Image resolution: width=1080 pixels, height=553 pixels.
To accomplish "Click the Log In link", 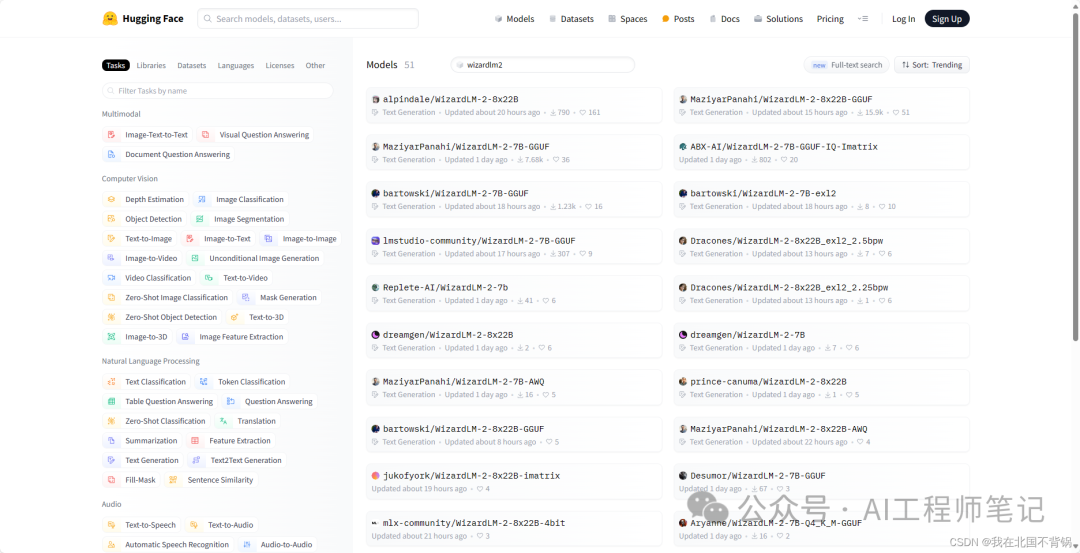I will click(904, 19).
